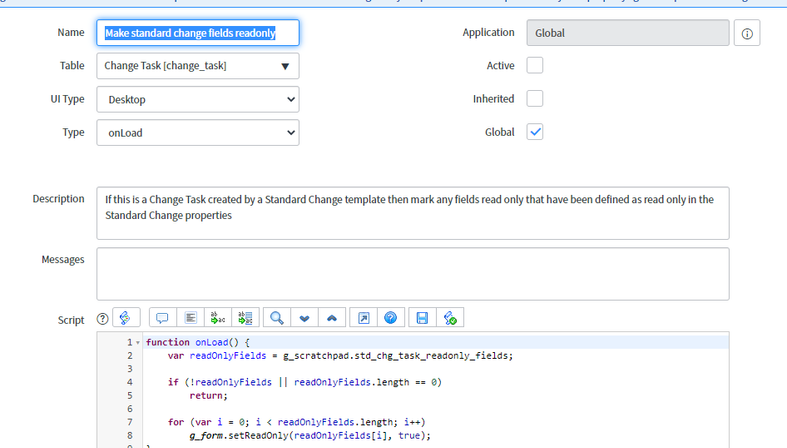The height and width of the screenshot is (448, 787).
Task: Click the Find Next down-arrow icon
Action: point(304,318)
